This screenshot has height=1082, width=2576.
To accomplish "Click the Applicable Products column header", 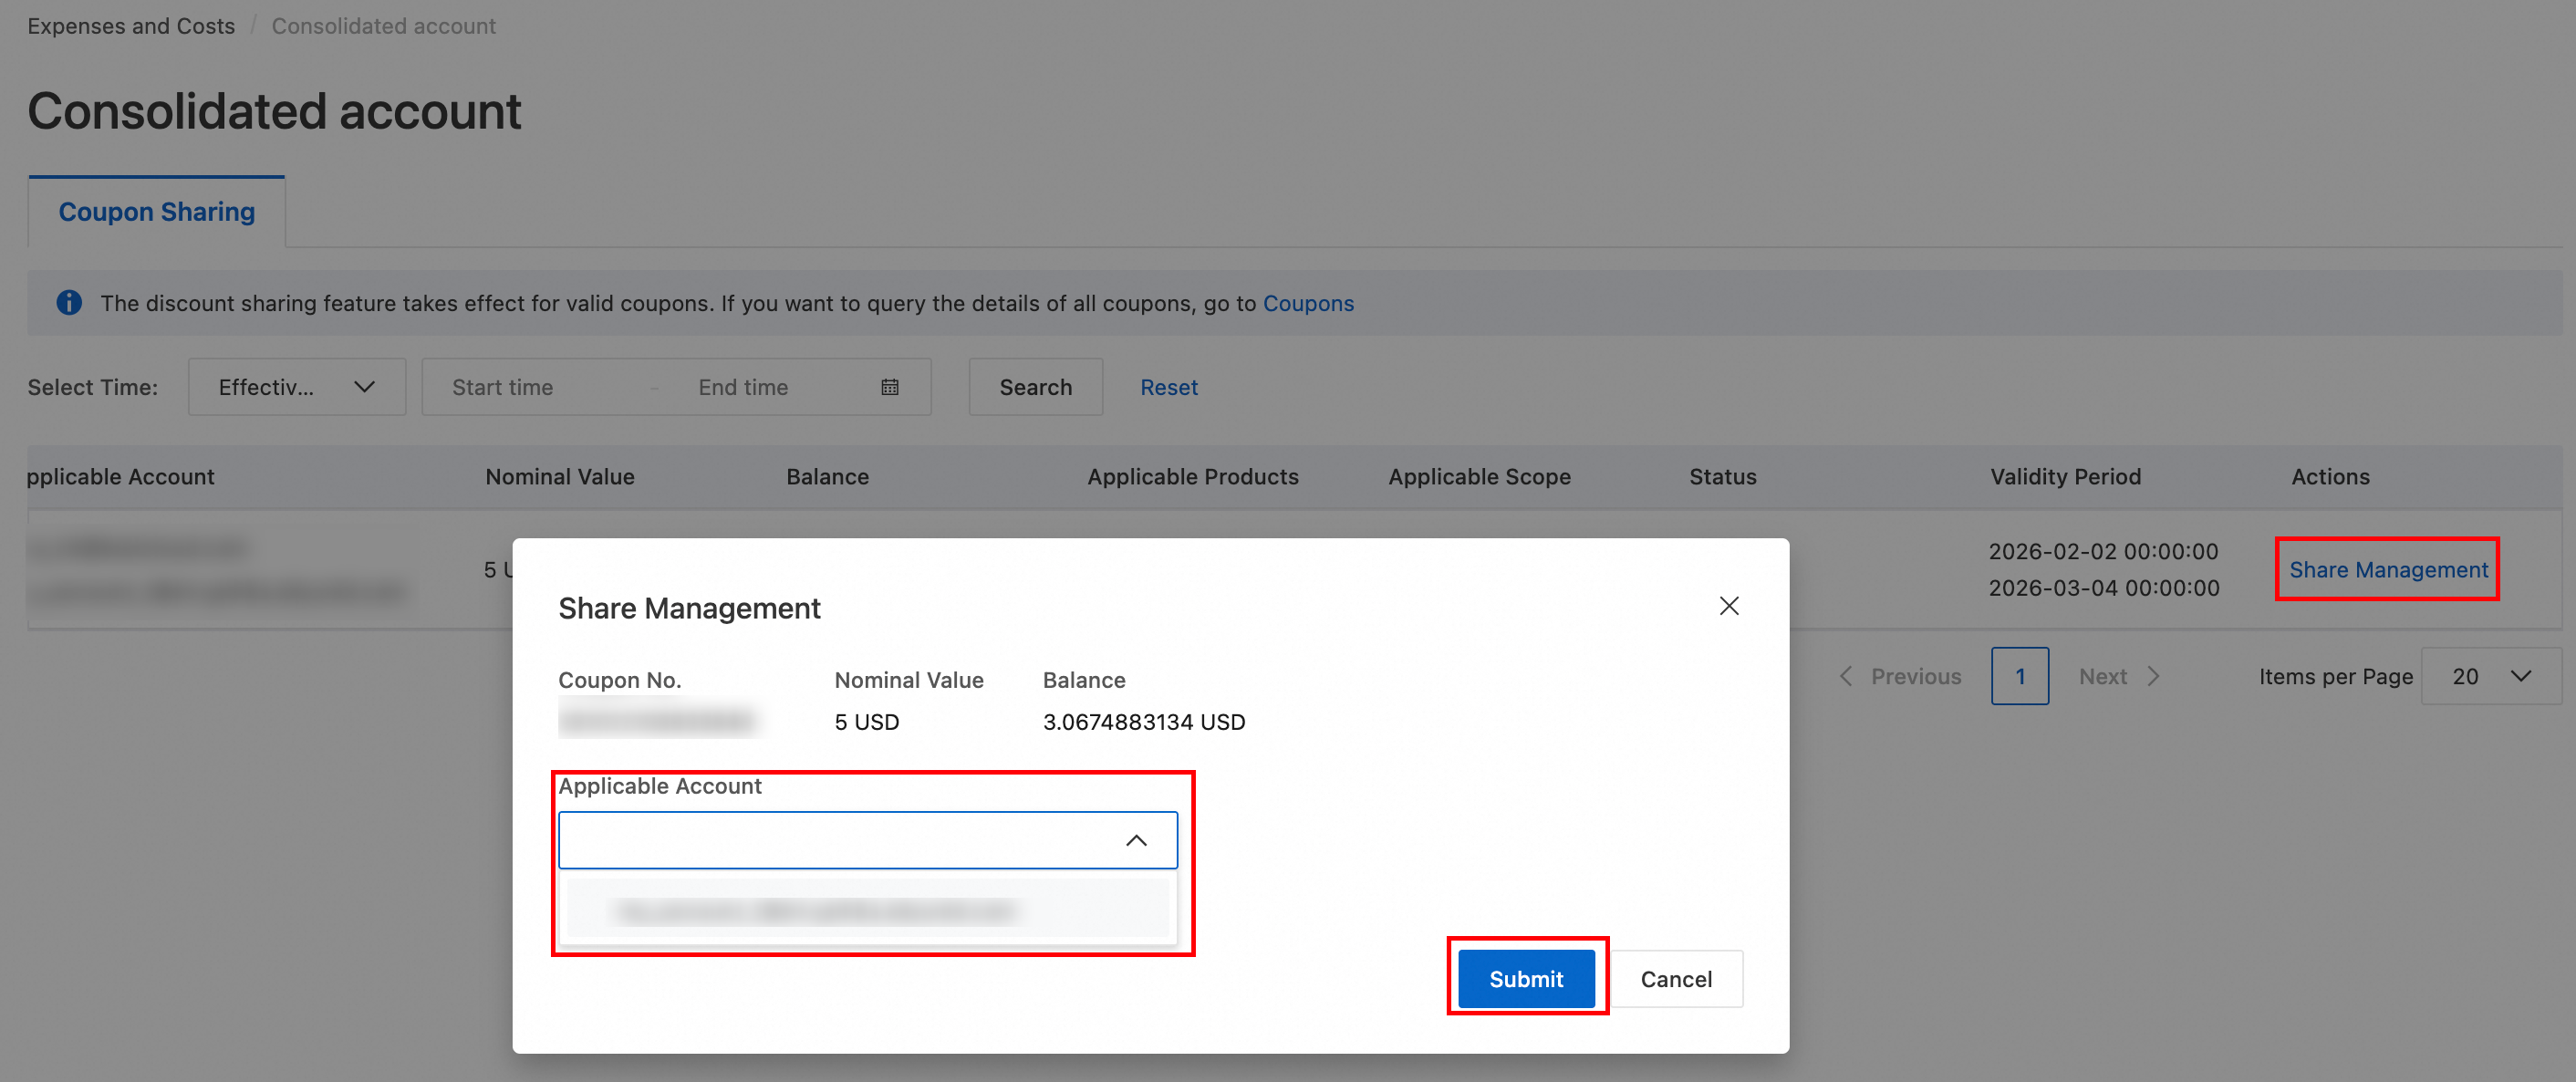I will [x=1192, y=477].
